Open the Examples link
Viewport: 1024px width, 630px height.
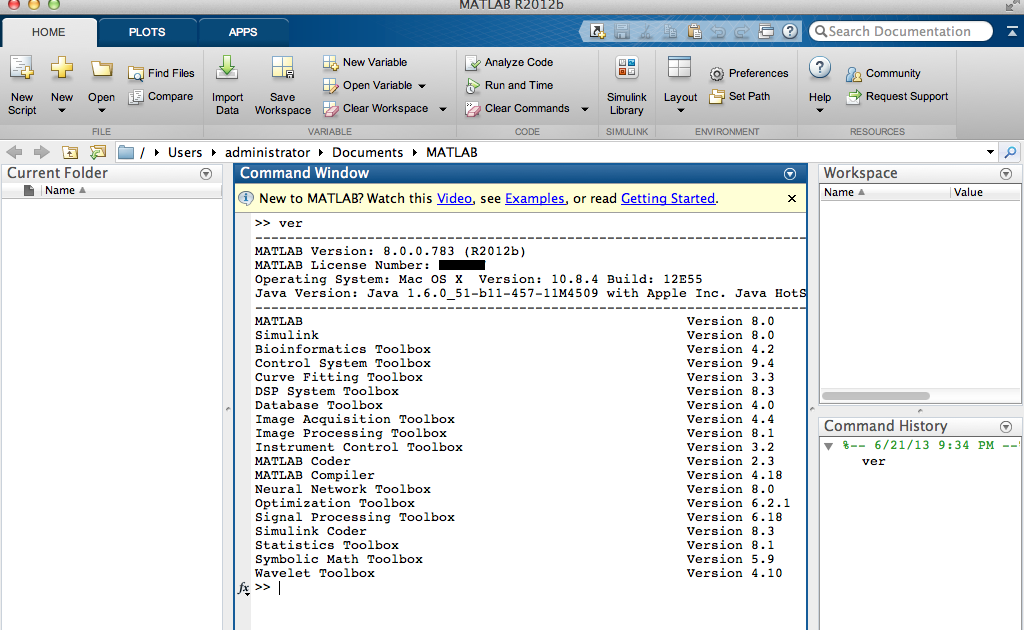(x=535, y=198)
